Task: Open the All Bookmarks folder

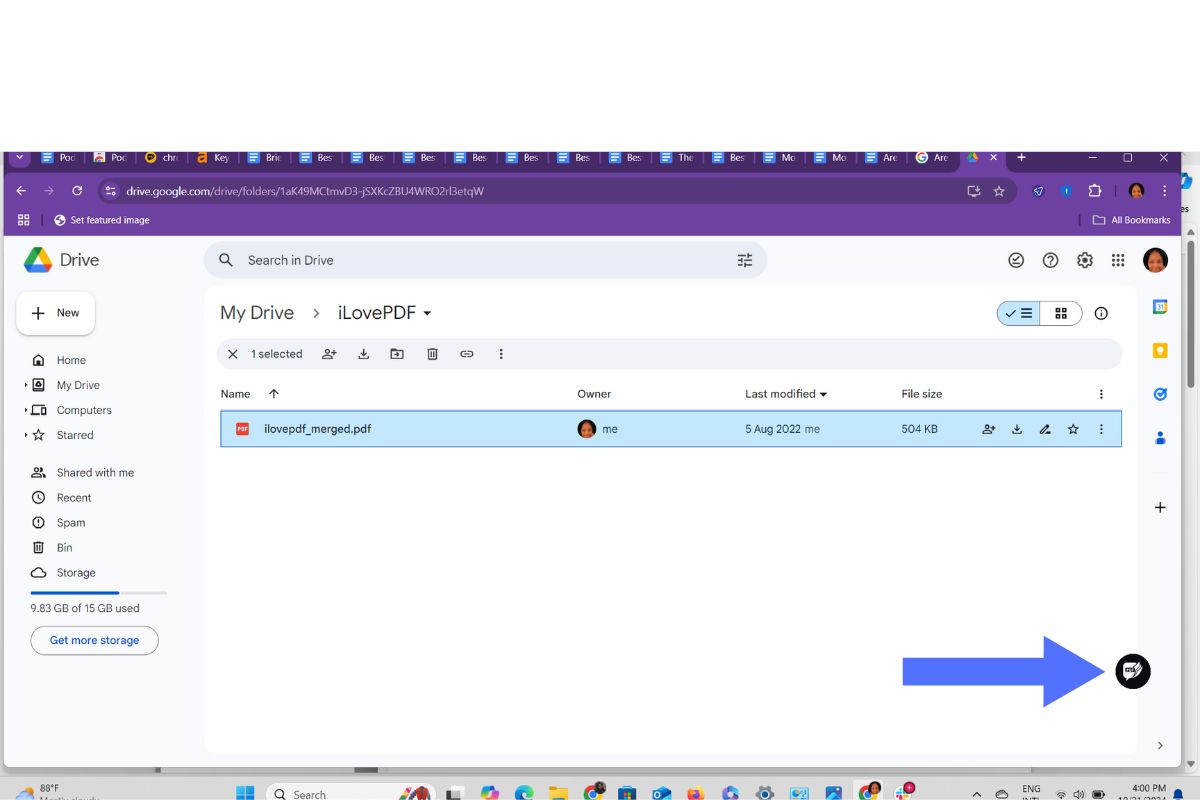Action: [x=1131, y=220]
